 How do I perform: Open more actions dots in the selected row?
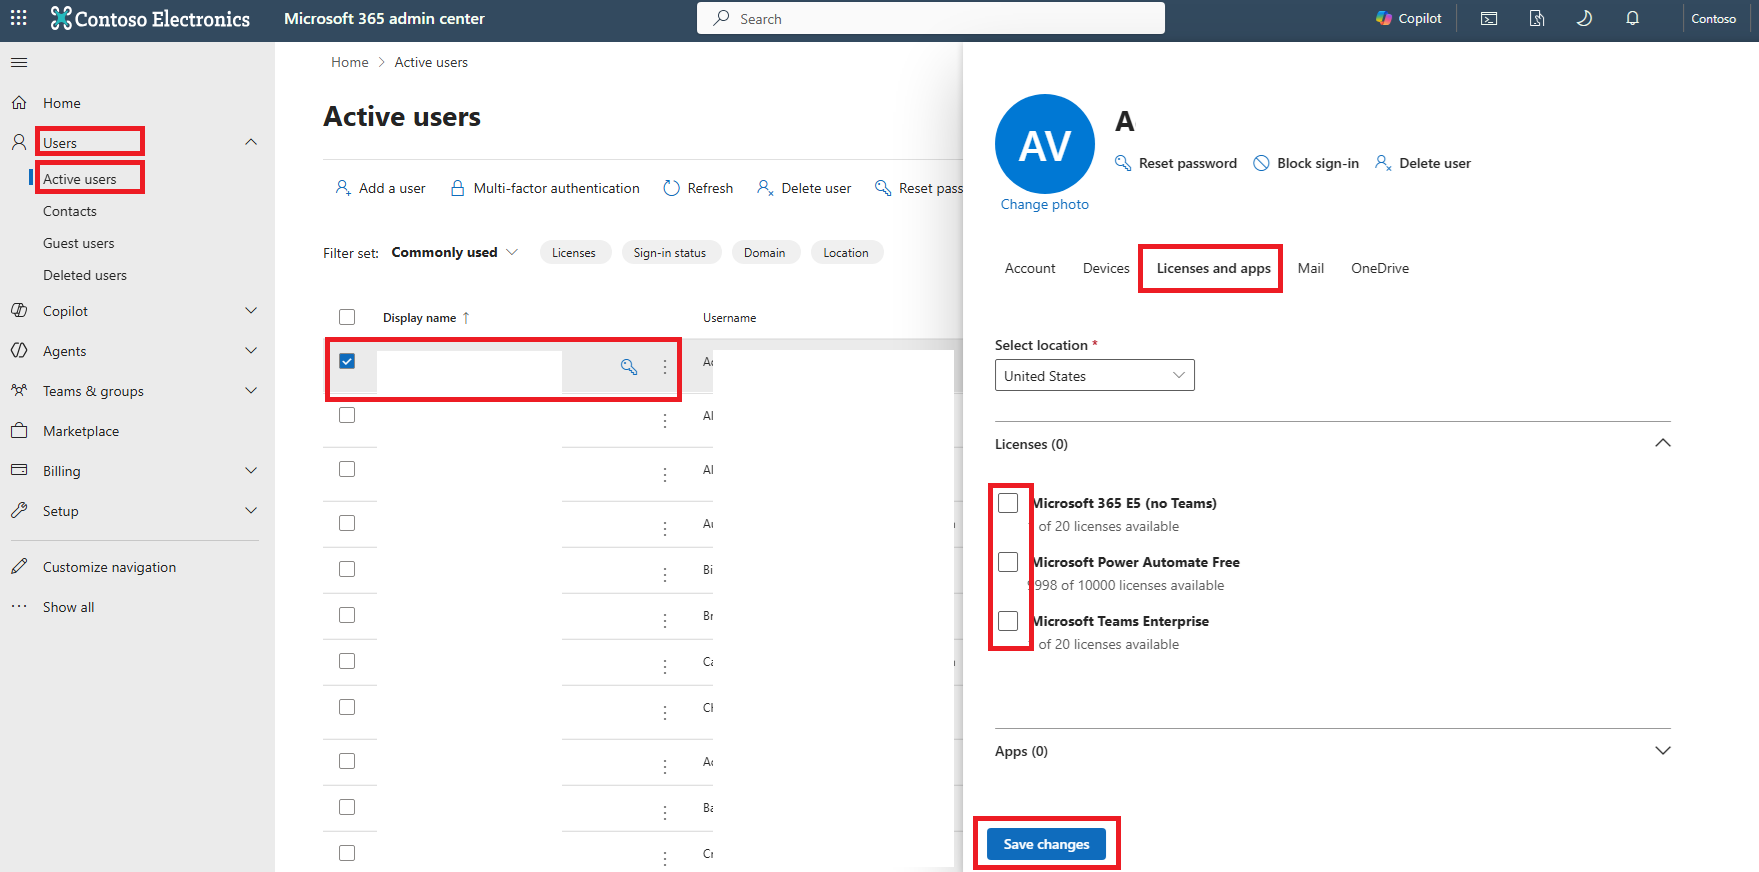(665, 367)
